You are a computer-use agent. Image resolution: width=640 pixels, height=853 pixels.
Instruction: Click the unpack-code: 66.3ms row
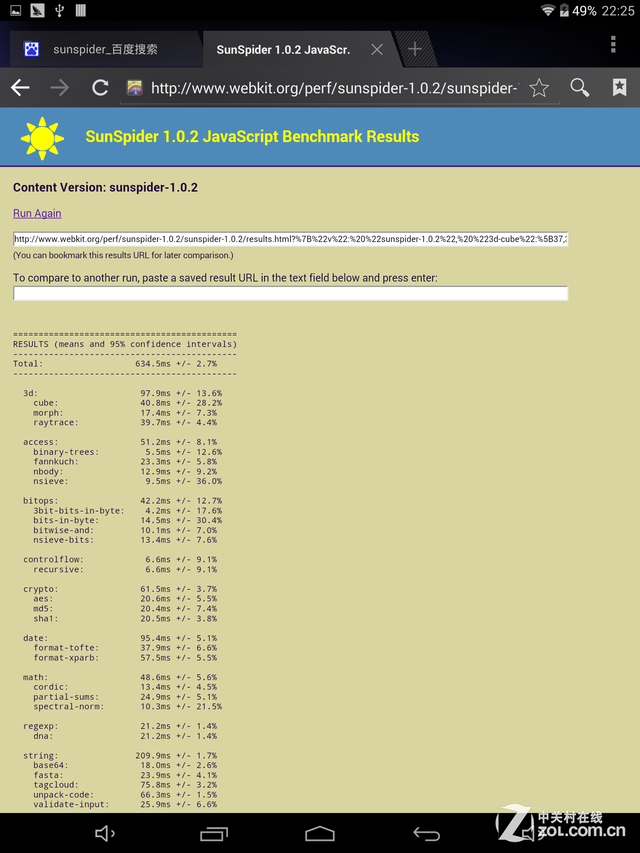pyautogui.click(x=125, y=794)
